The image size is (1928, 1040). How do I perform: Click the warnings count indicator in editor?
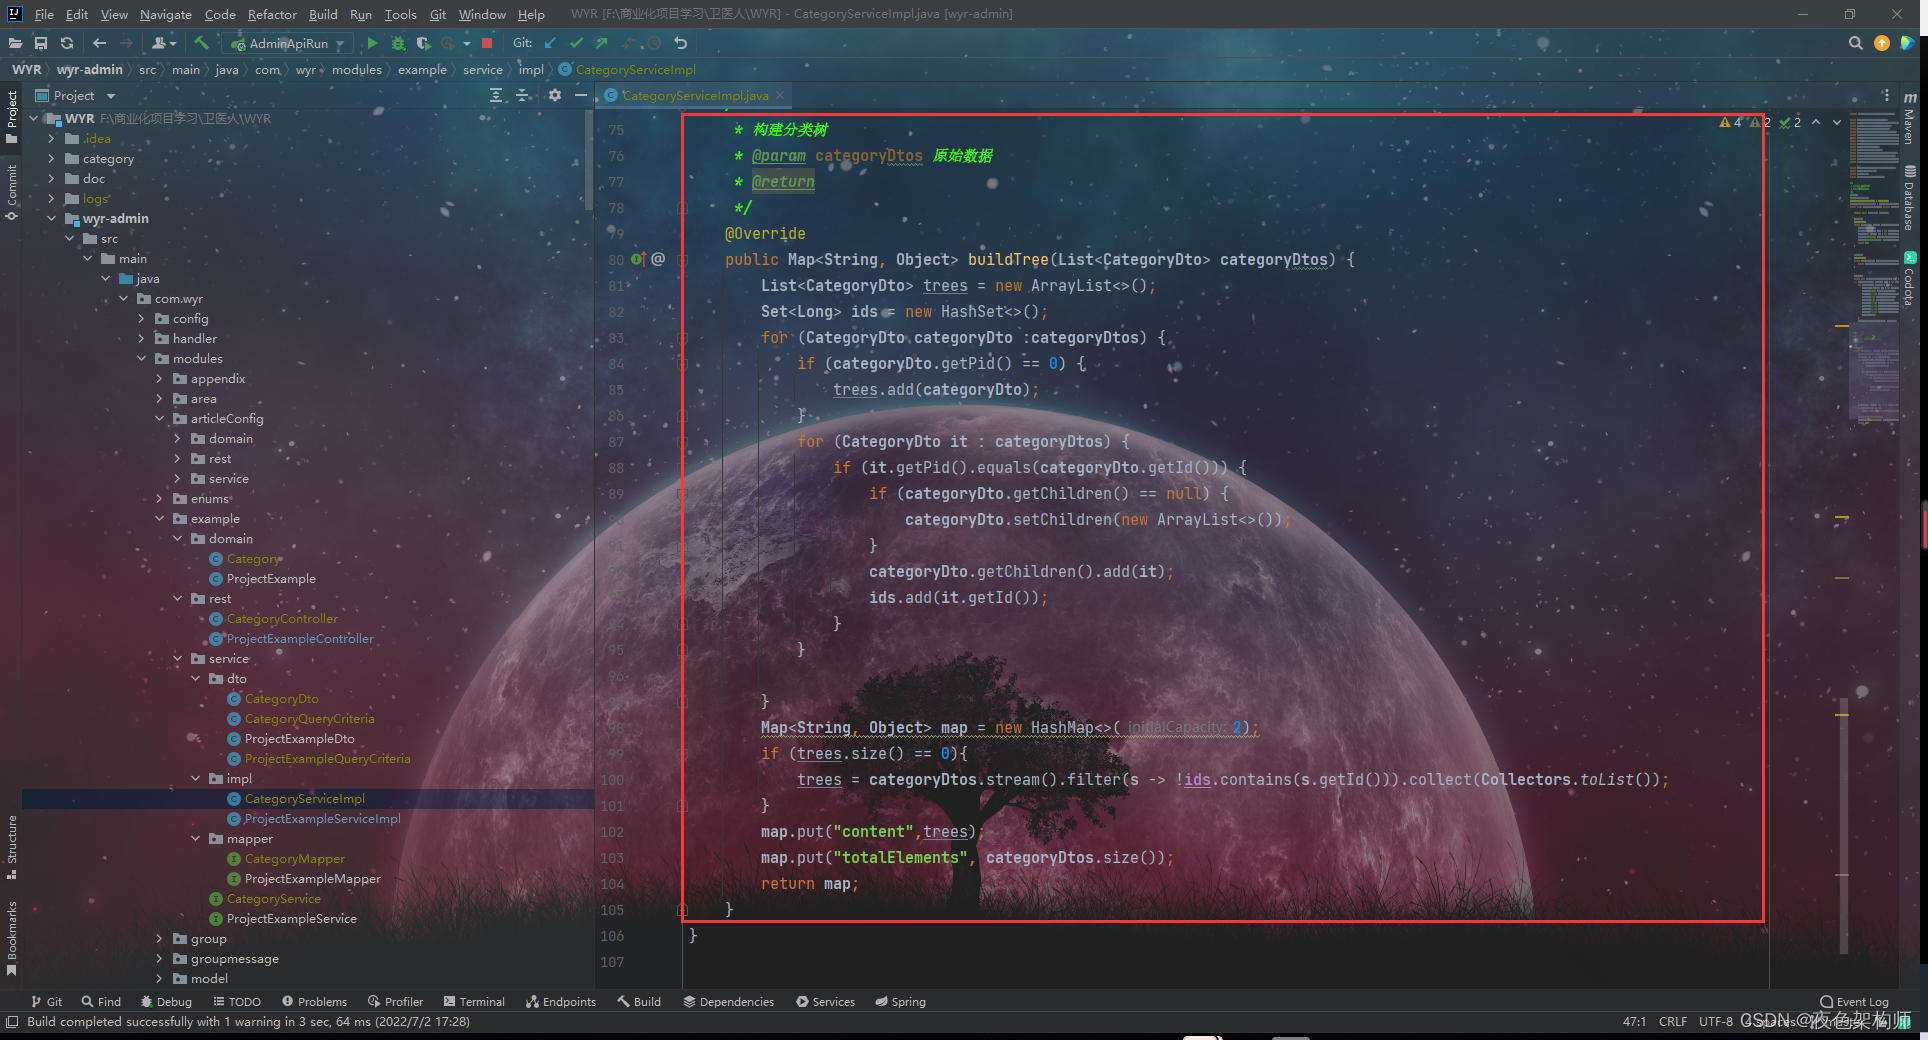[1730, 122]
